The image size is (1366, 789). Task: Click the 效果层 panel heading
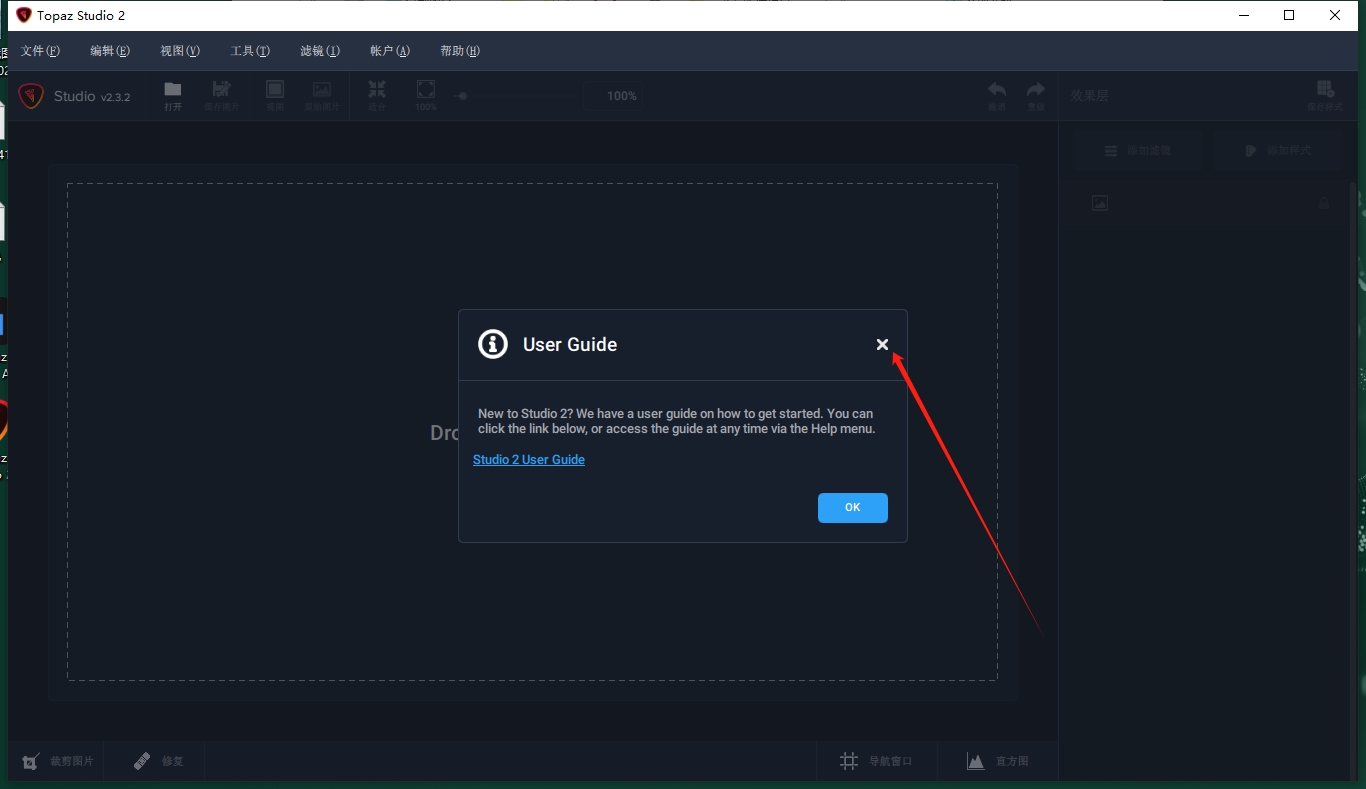[1090, 96]
